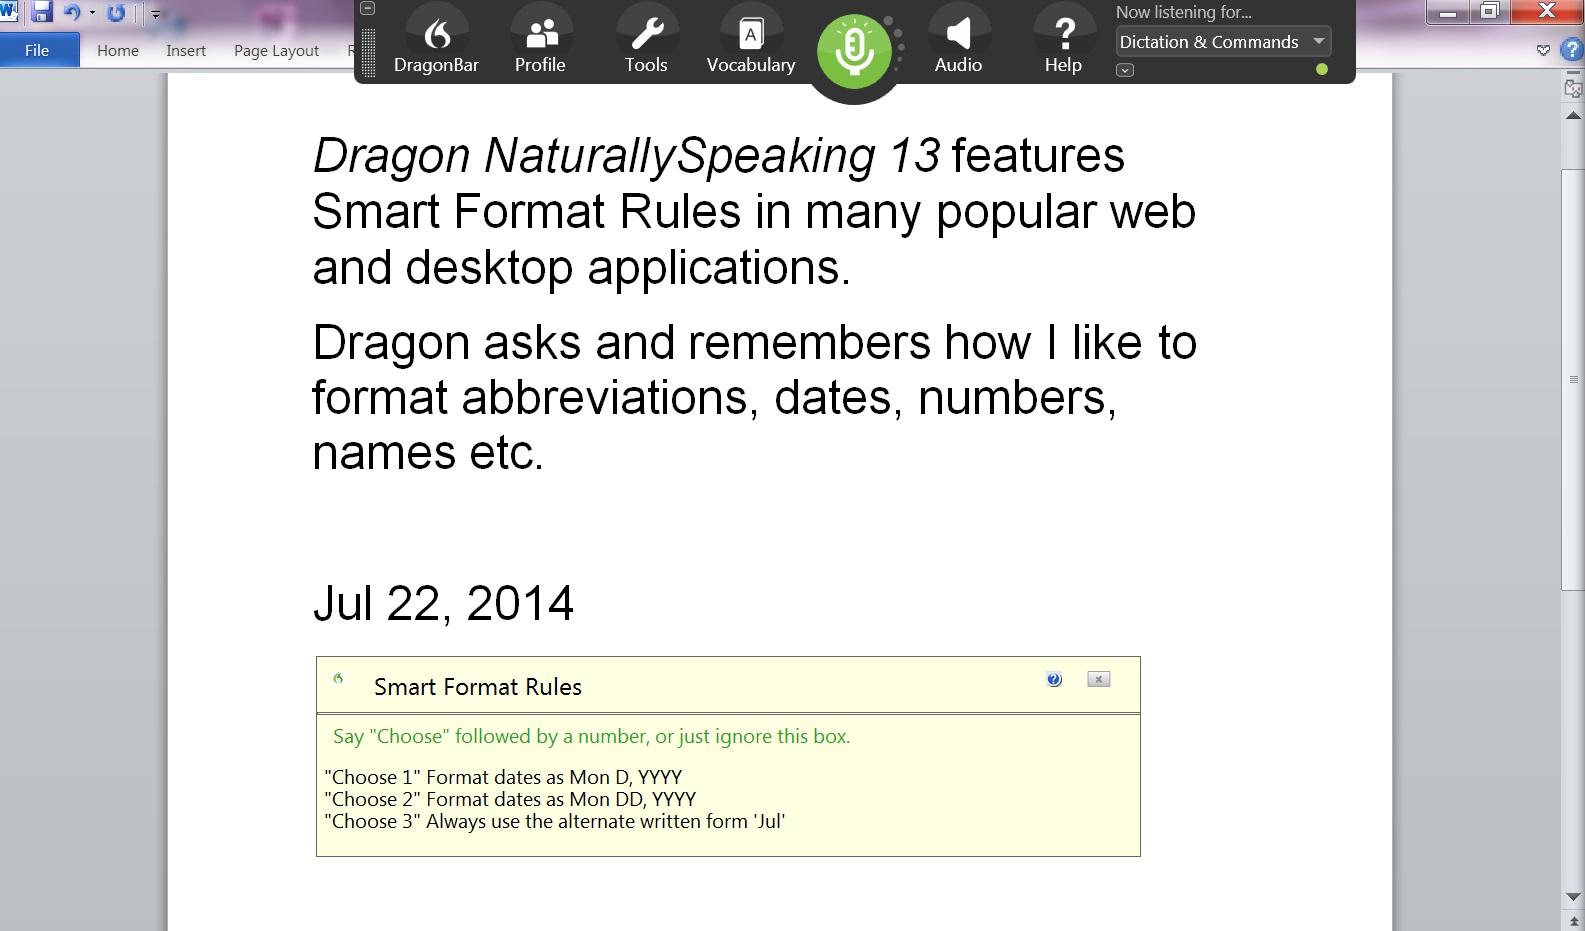
Task: Open the File tab
Action: pyautogui.click(x=37, y=50)
